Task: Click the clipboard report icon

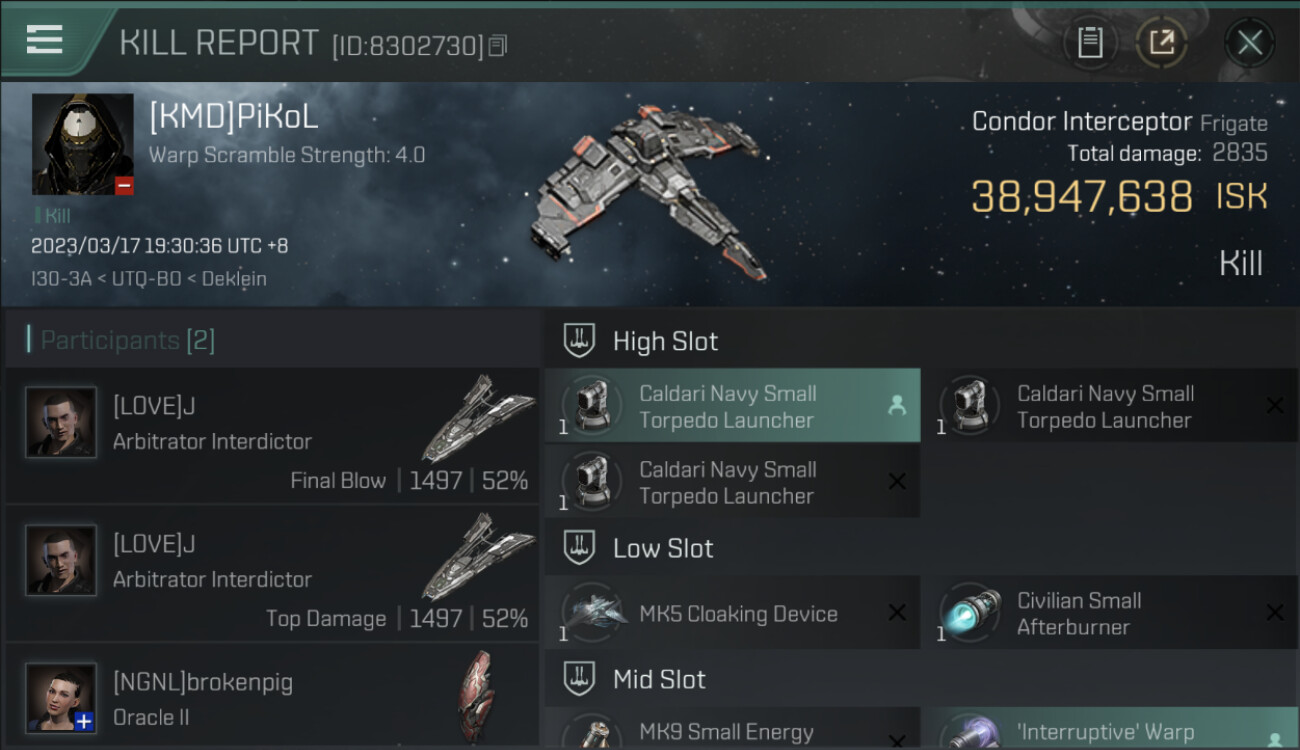Action: [1089, 42]
